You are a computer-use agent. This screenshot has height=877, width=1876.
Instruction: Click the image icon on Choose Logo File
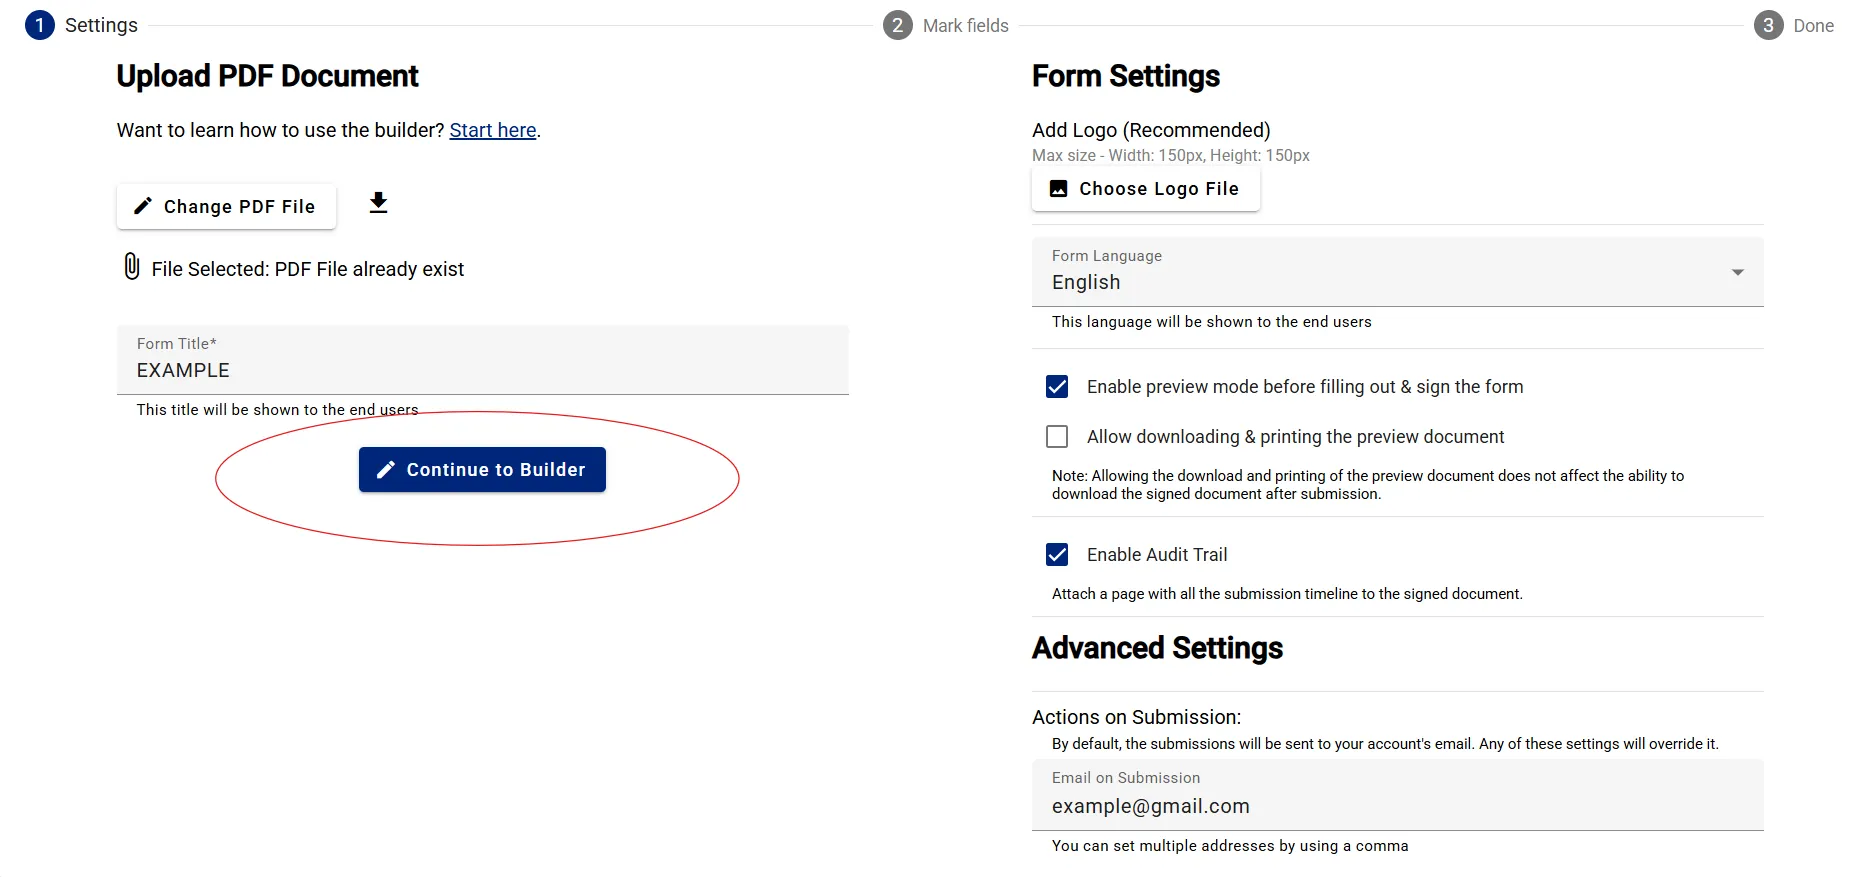coord(1058,189)
